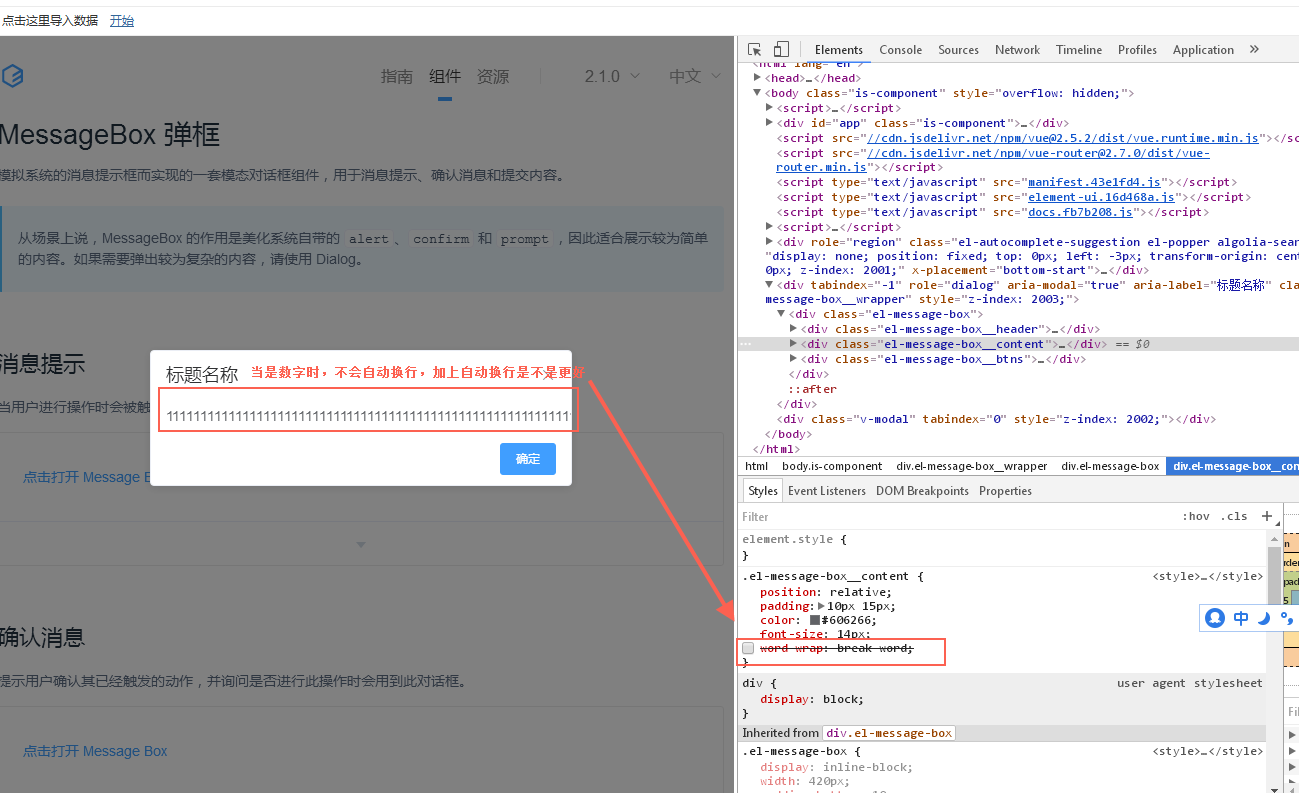This screenshot has height=793, width=1299.
Task: Open the manifest.43e1fd4.js script link
Action: pyautogui.click(x=1094, y=182)
